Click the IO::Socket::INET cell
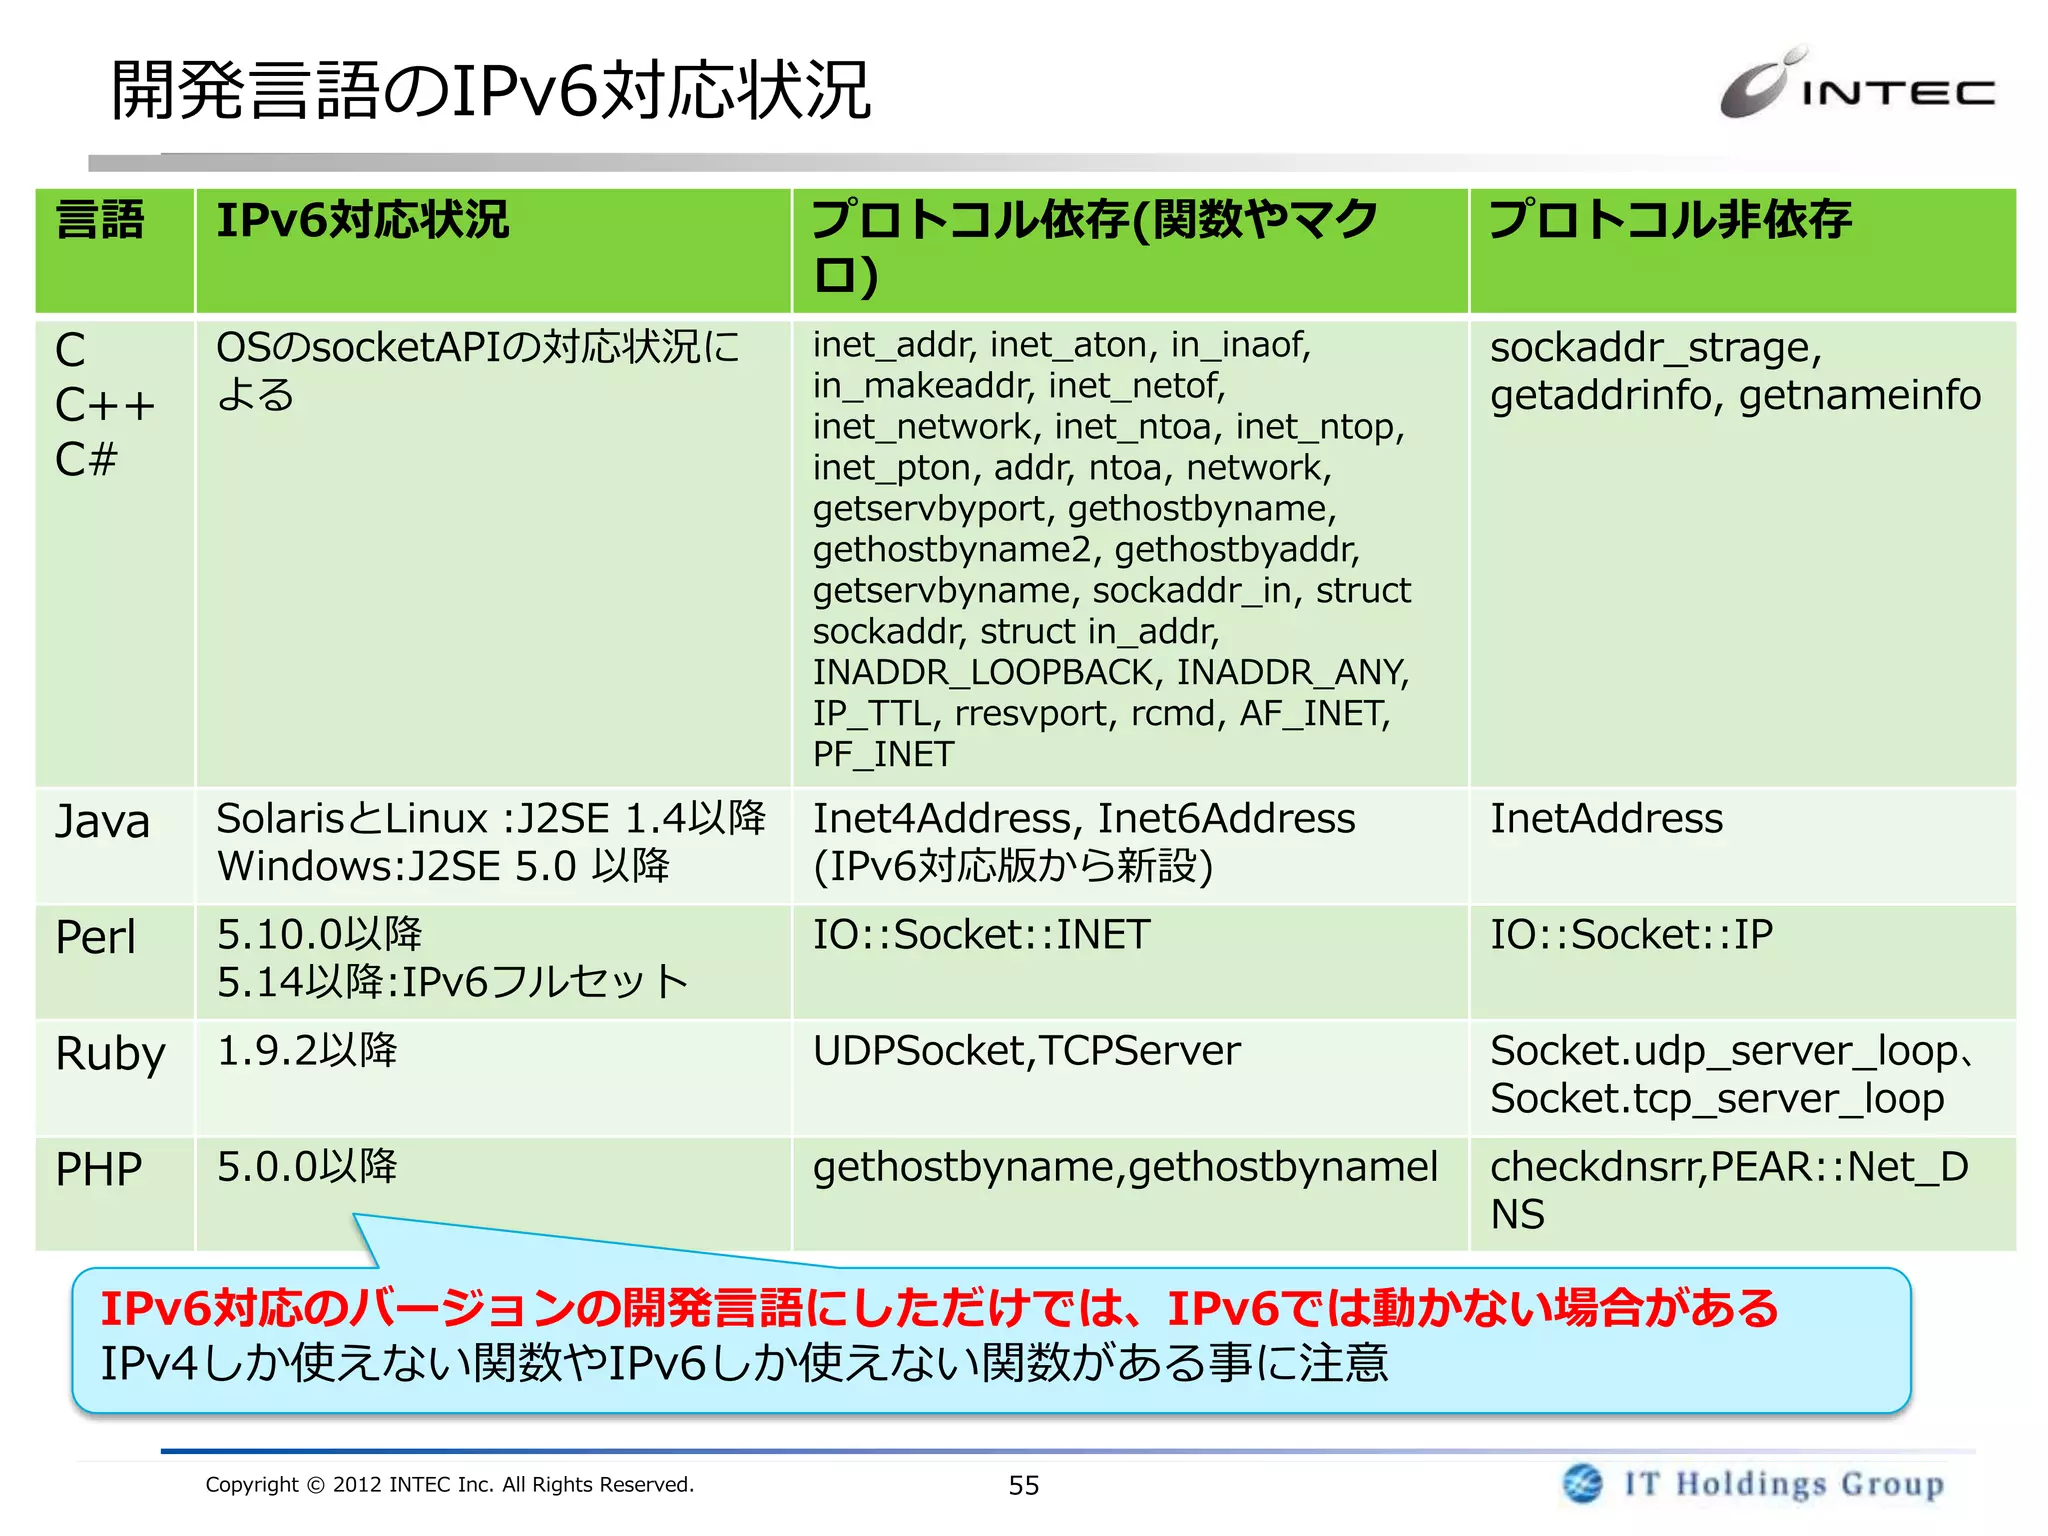The image size is (2048, 1536). click(x=1130, y=961)
